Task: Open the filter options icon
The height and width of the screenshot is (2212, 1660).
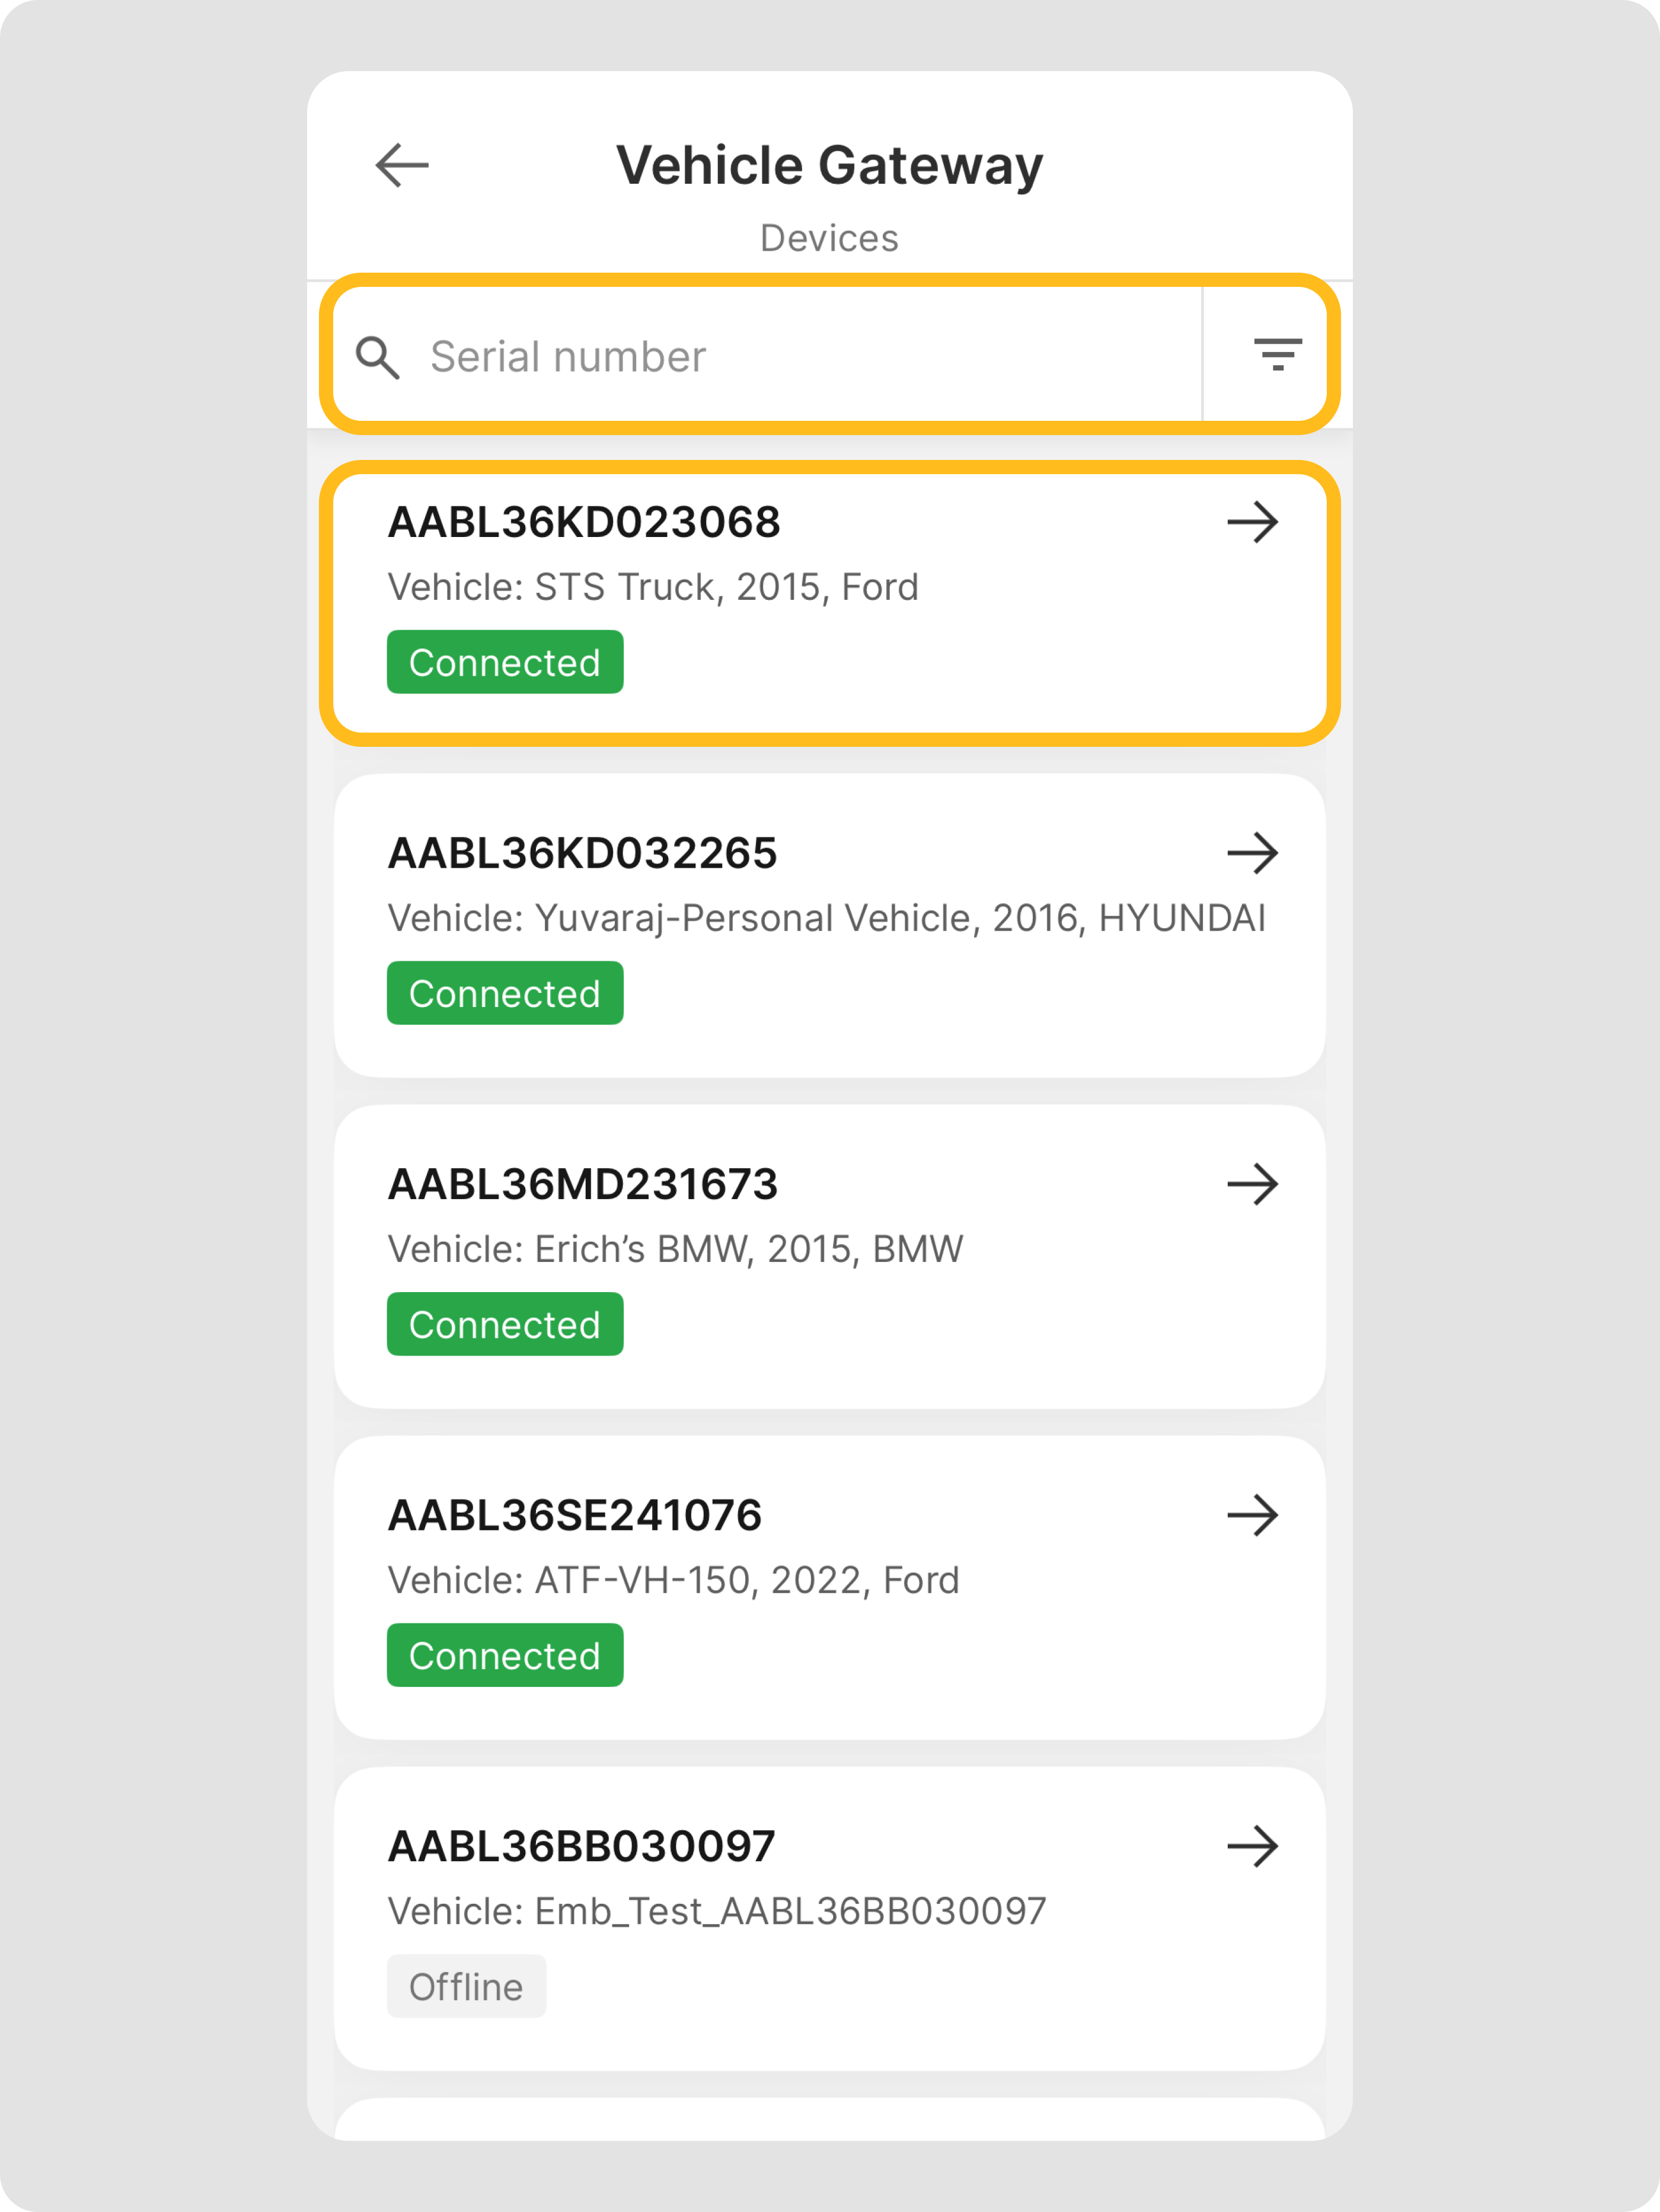Action: 1277,354
